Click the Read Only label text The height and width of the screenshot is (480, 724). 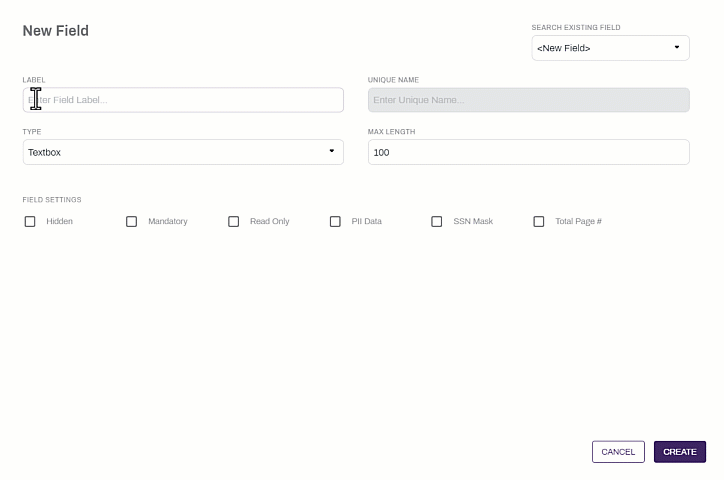tap(270, 222)
